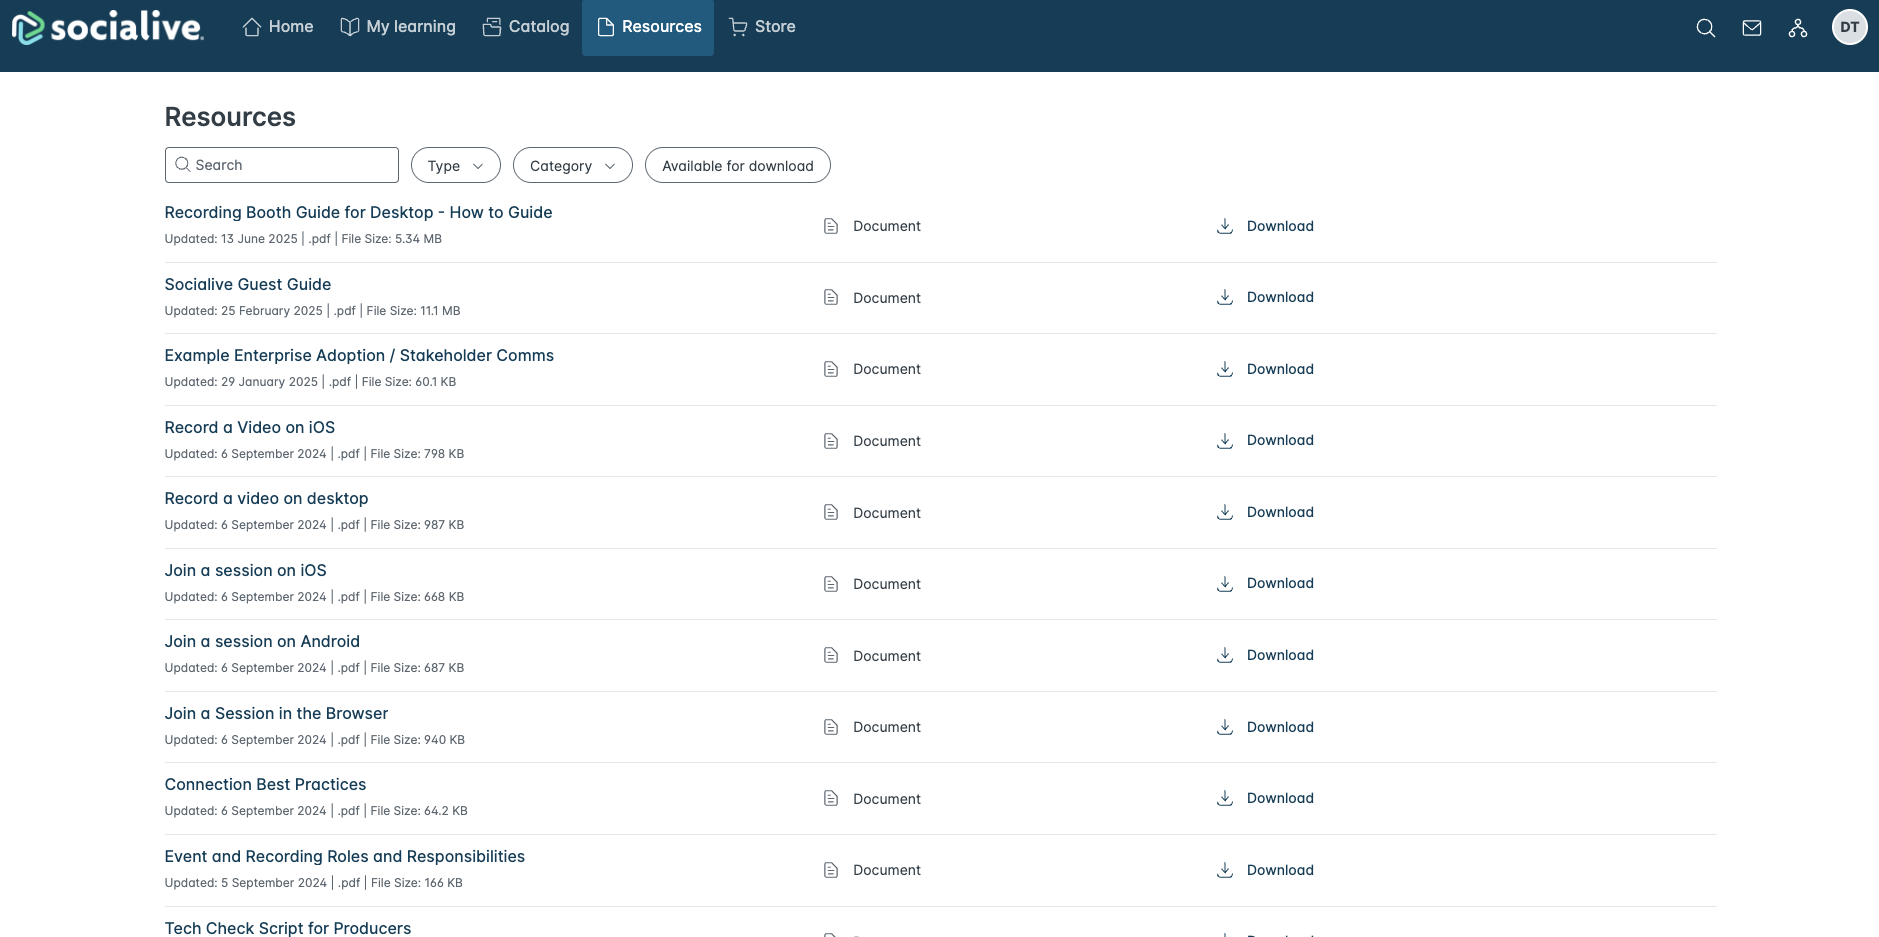This screenshot has height=937, width=1879.
Task: Click Download text for Join a session on Android
Action: (x=1280, y=655)
